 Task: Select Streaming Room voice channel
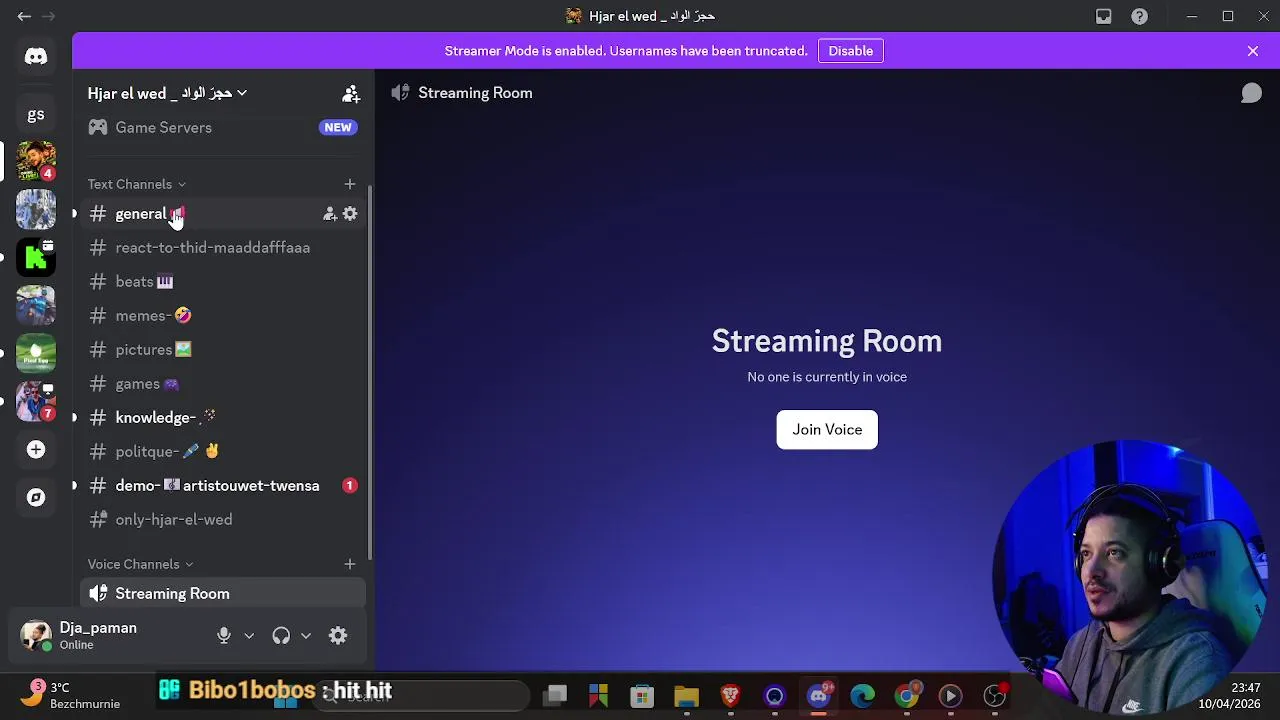[222, 594]
